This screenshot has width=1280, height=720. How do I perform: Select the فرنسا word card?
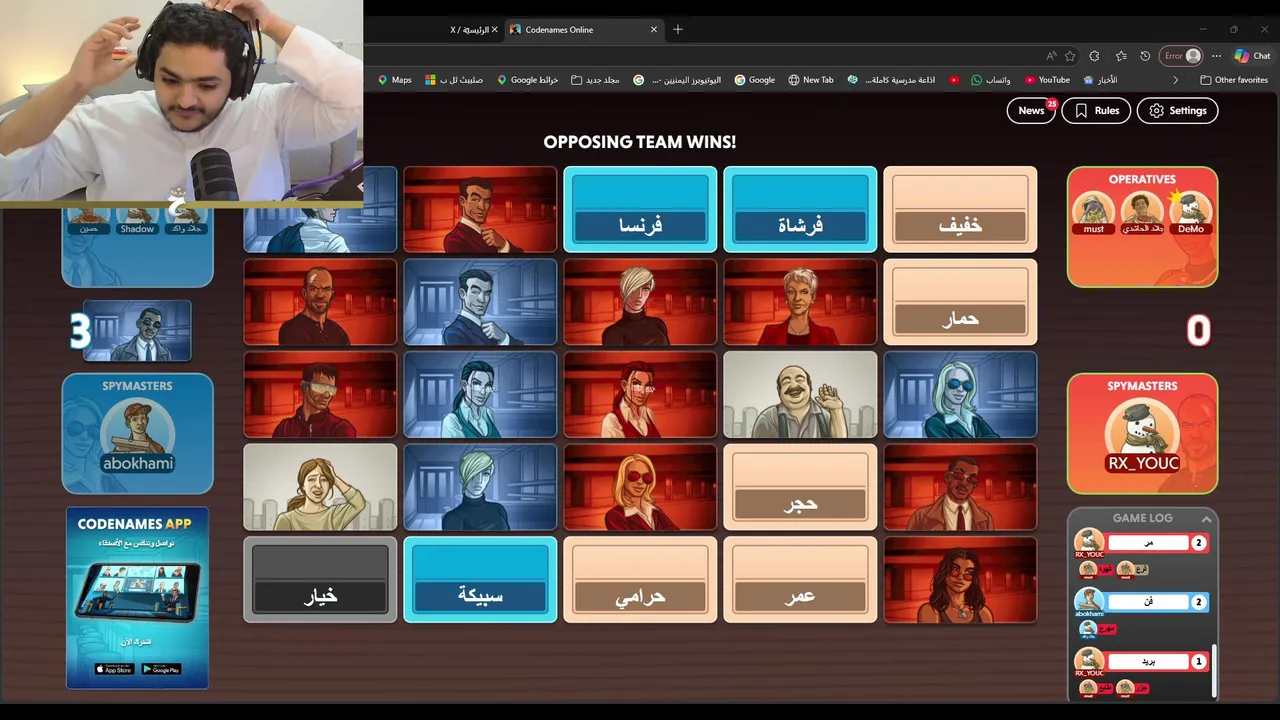640,209
